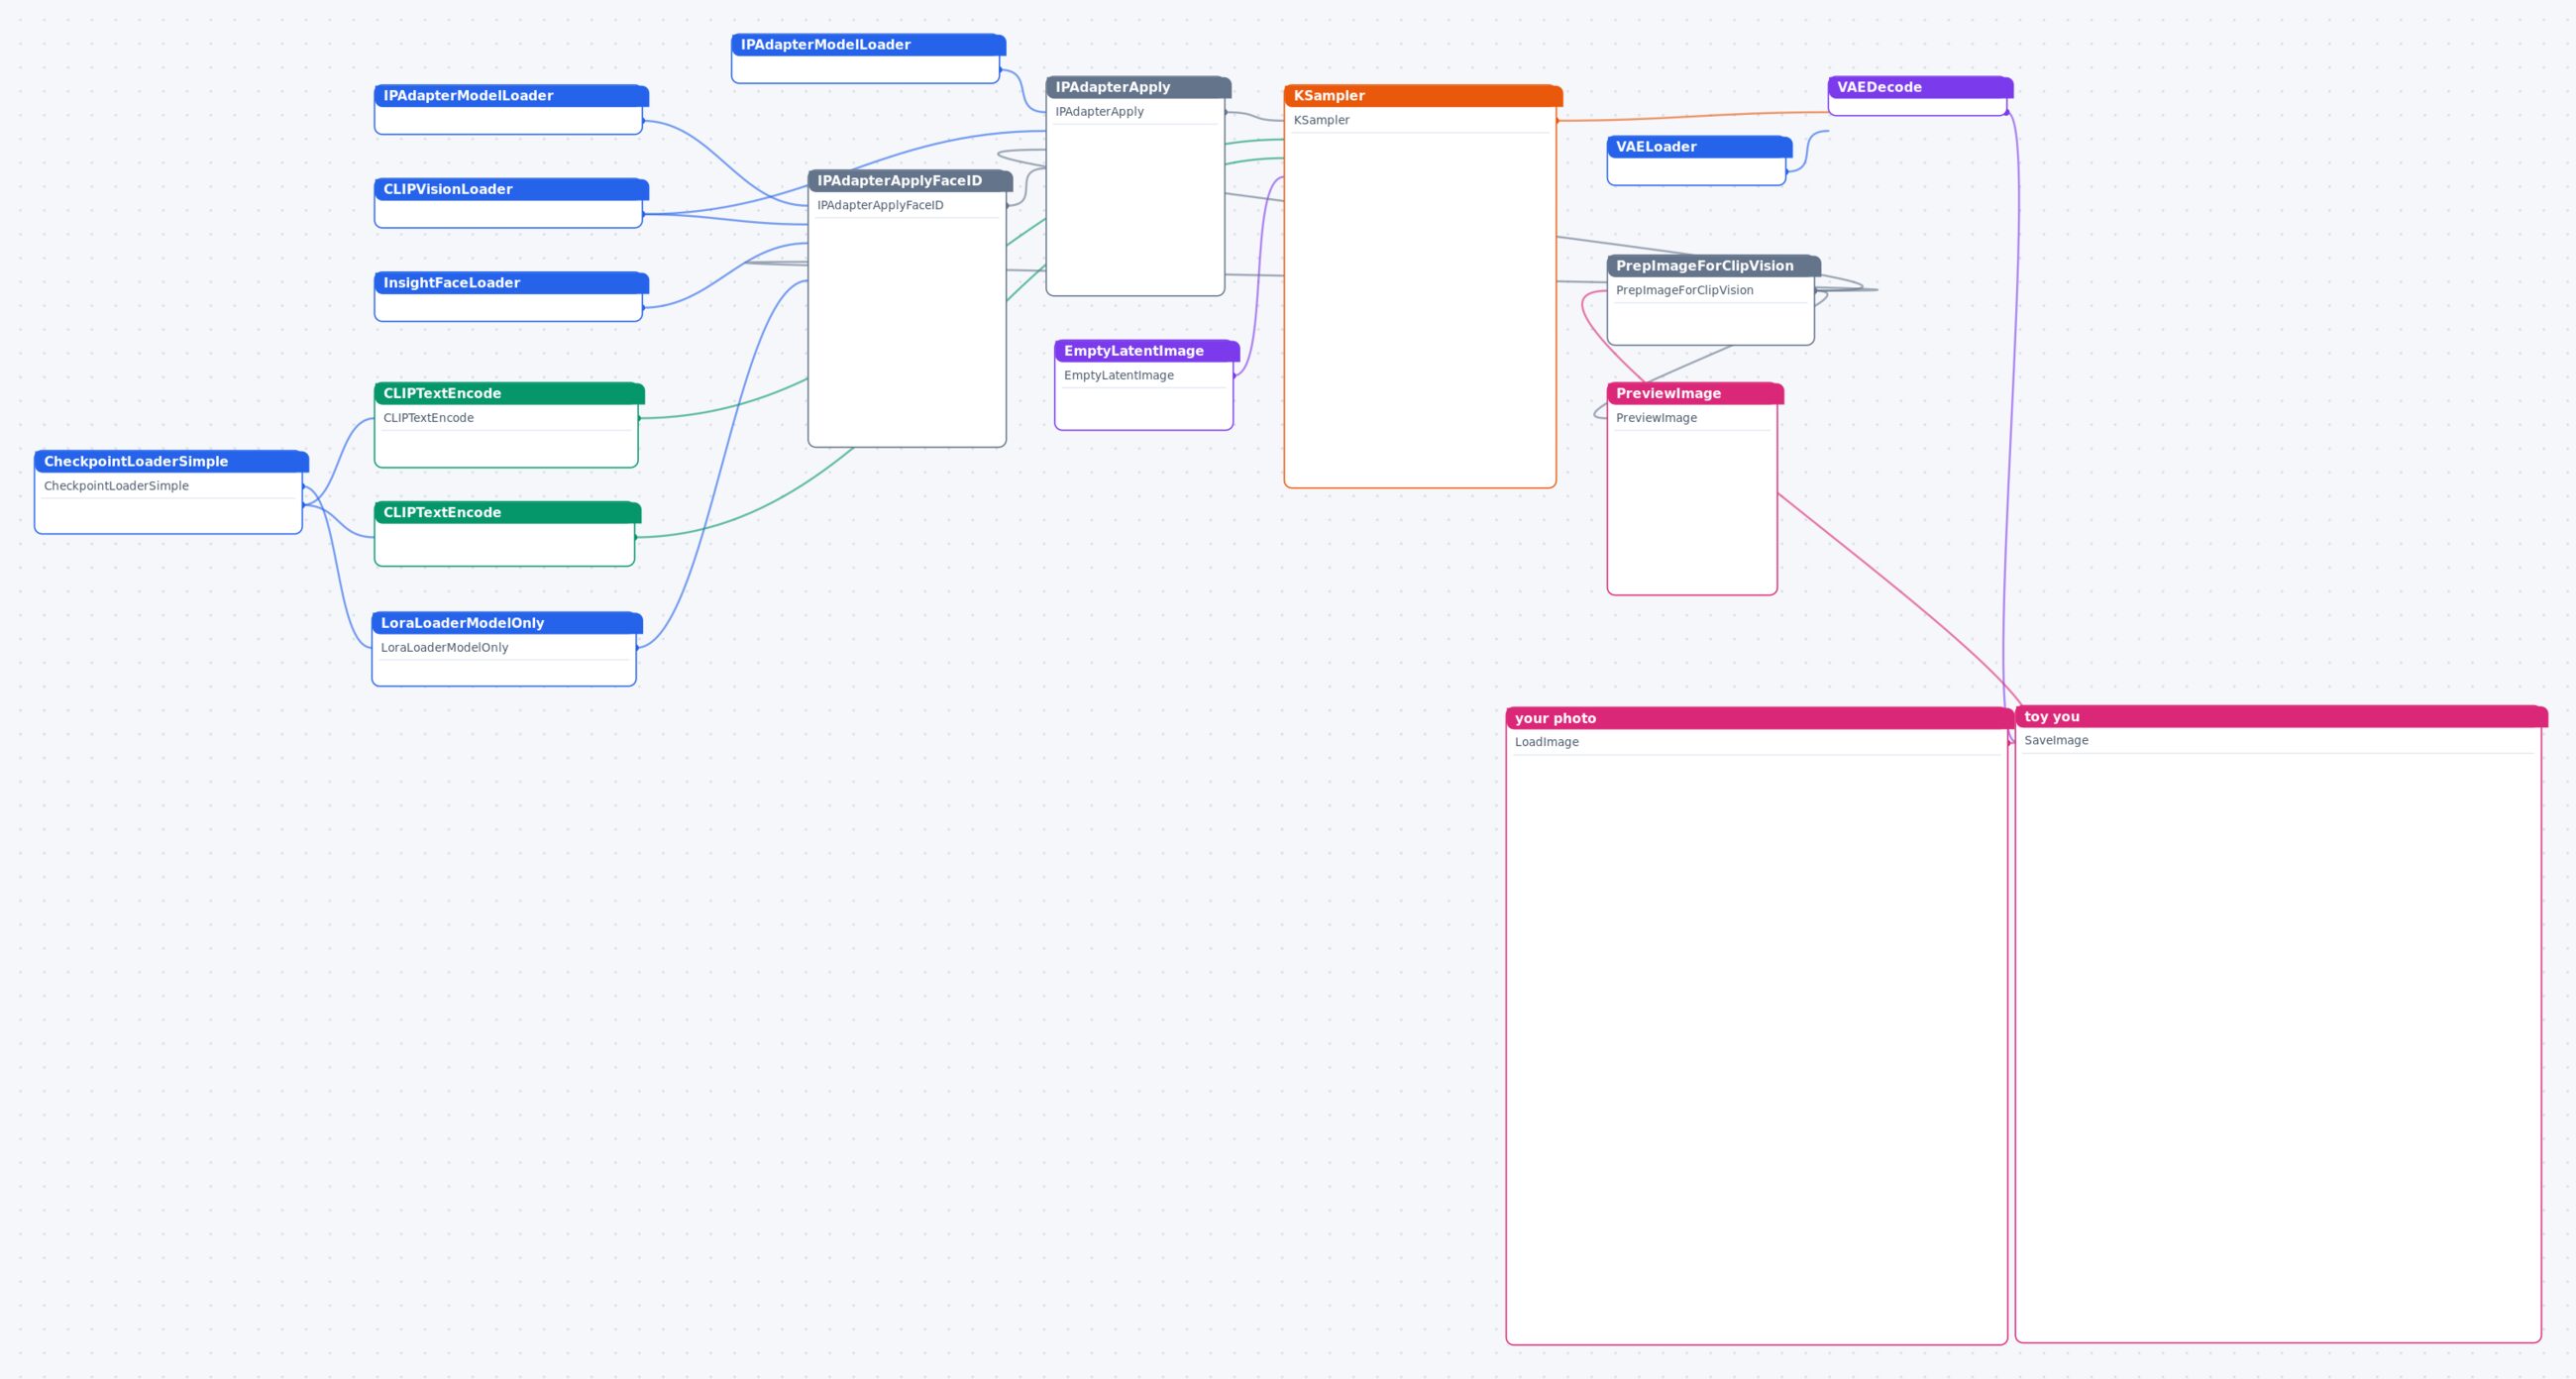Click the lower CLIPTextEncode node header
Image resolution: width=2576 pixels, height=1379 pixels.
pyautogui.click(x=507, y=513)
